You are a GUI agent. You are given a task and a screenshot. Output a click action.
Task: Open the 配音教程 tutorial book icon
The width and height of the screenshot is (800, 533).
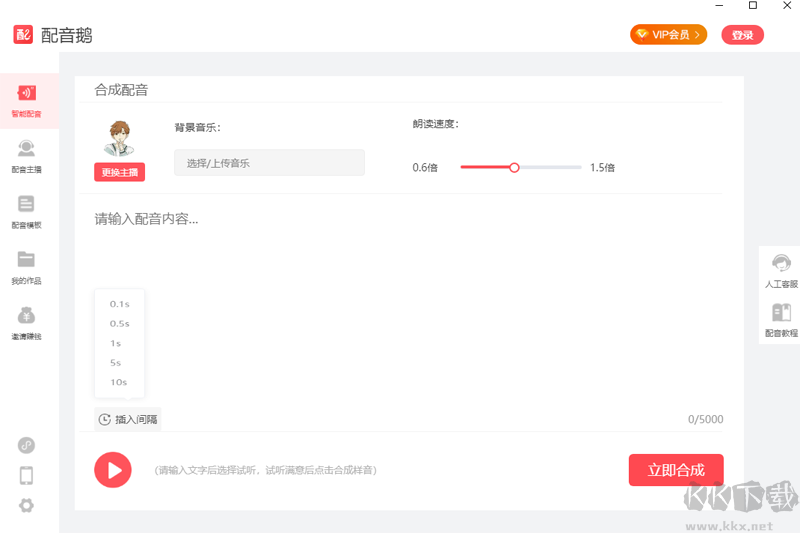pos(781,318)
